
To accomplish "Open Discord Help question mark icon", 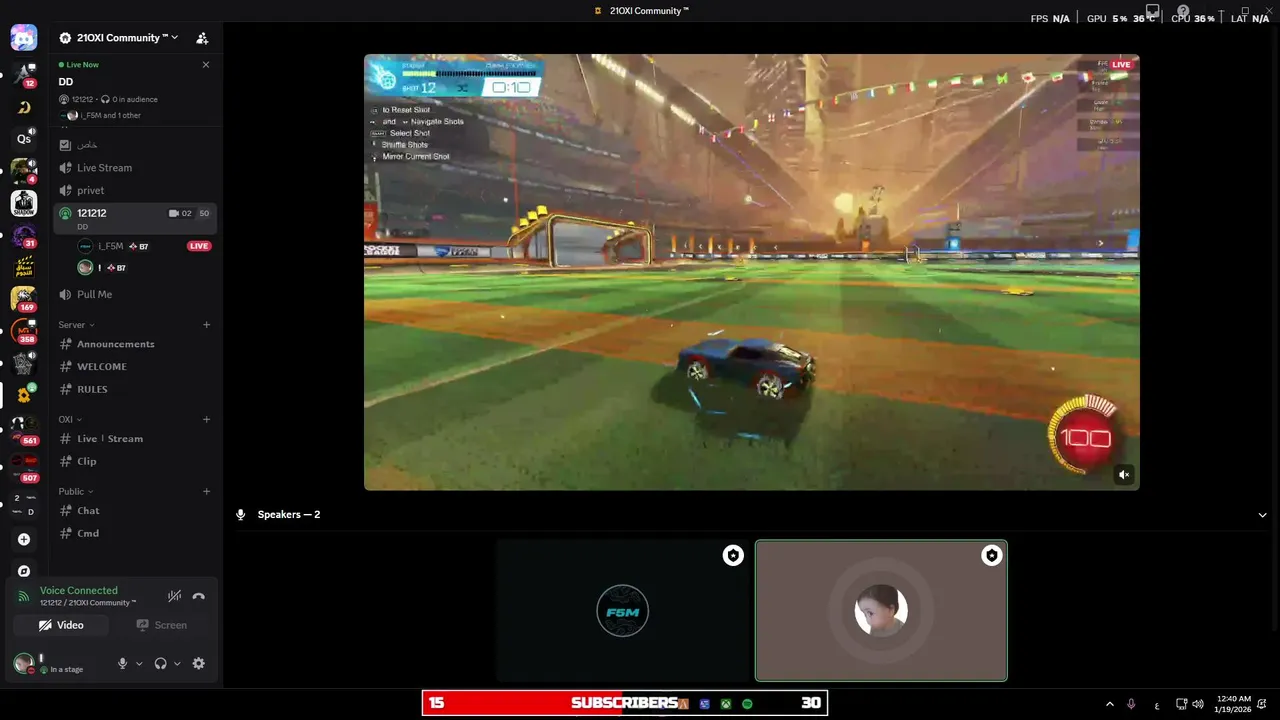I will tap(1183, 11).
